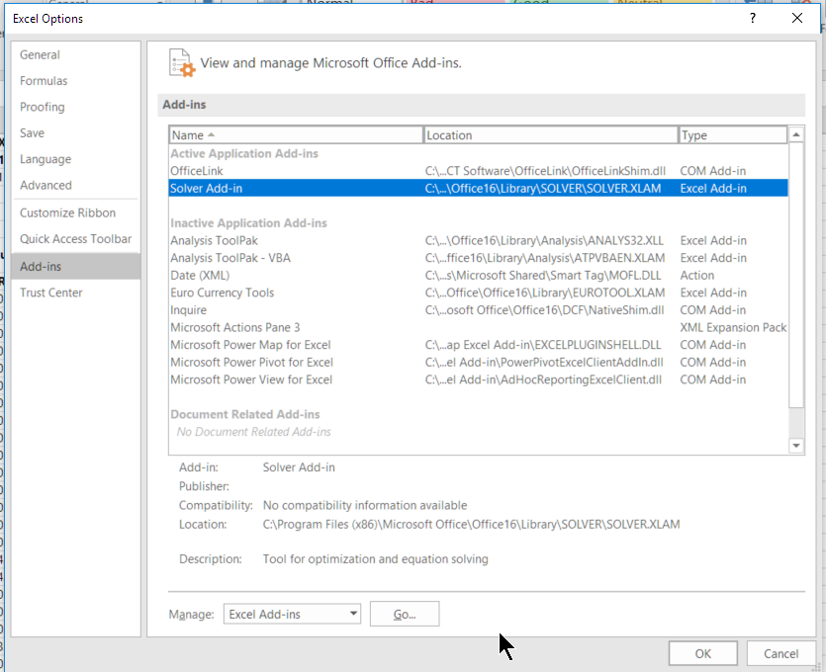Open the Trust Center category
This screenshot has height=672, width=826.
click(x=76, y=293)
